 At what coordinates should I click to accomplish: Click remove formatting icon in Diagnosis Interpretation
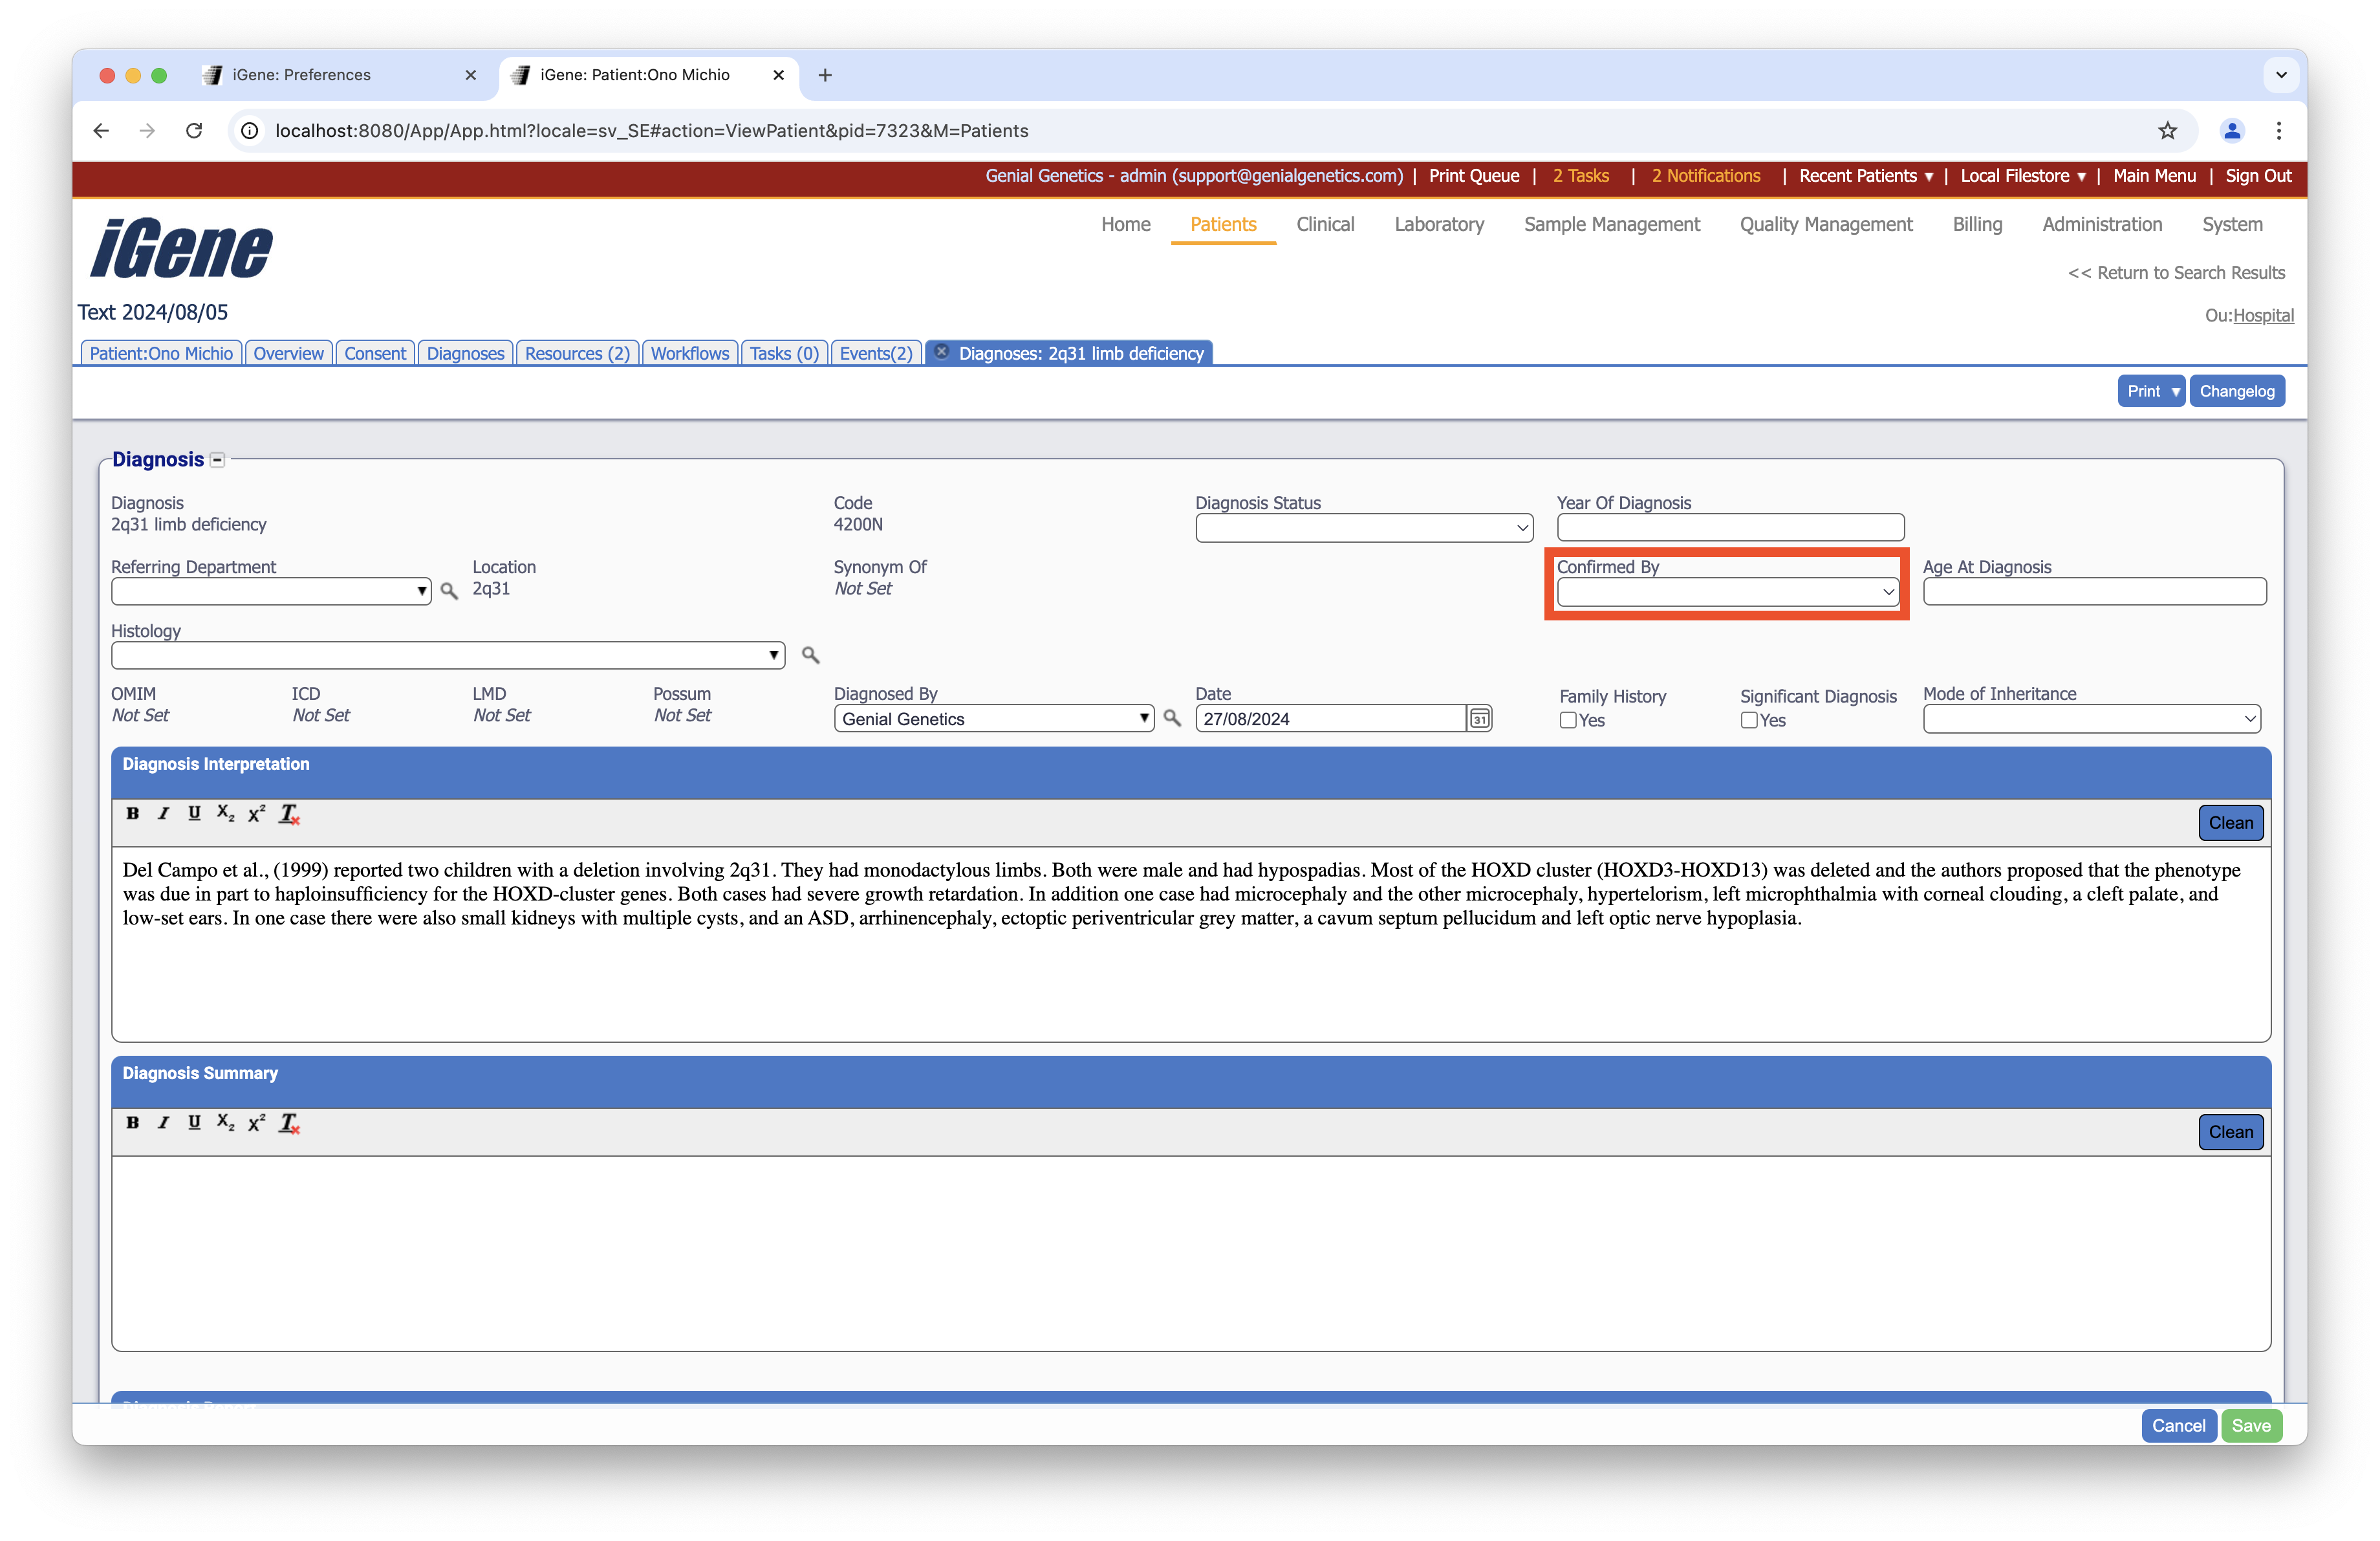[x=289, y=814]
